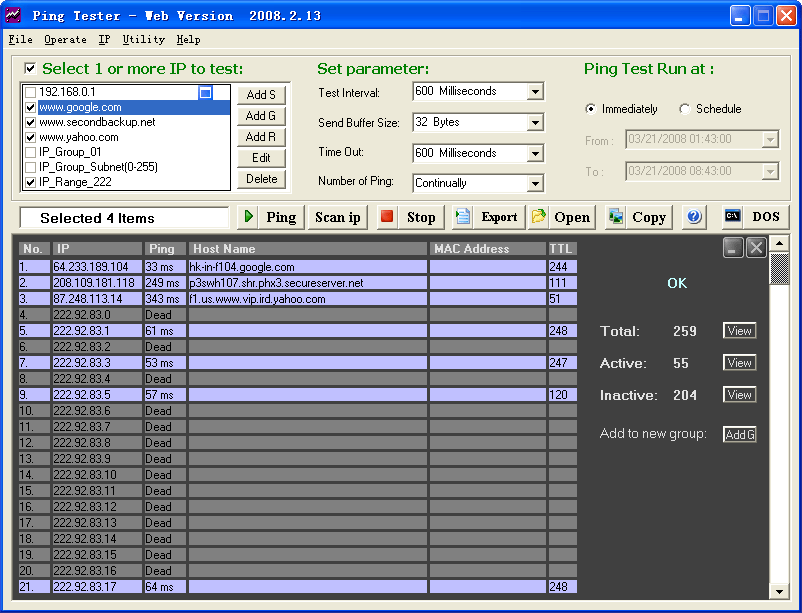
Task: Open the File menu
Action: click(20, 39)
